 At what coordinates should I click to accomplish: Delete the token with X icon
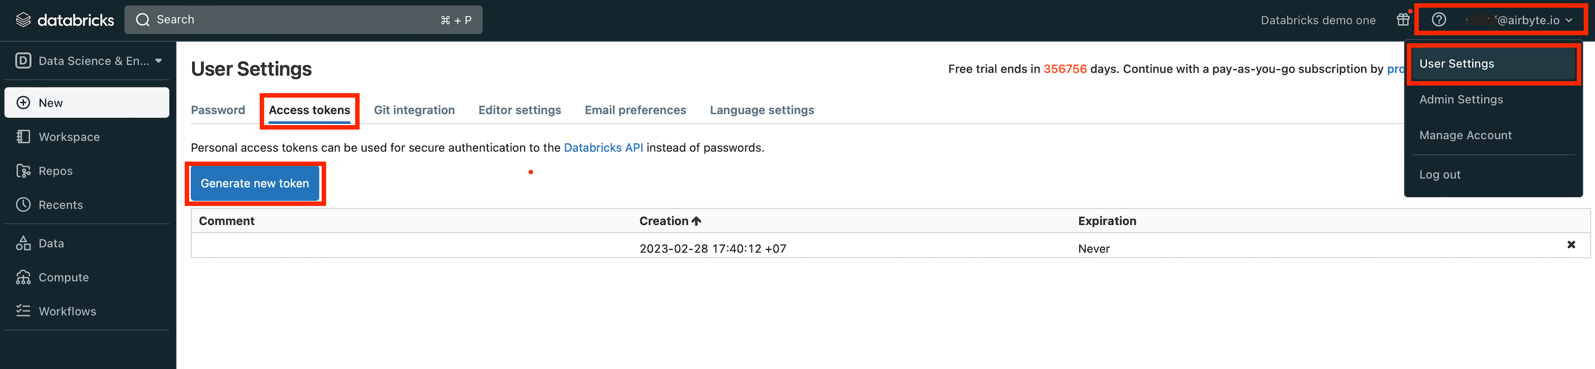[1571, 245]
